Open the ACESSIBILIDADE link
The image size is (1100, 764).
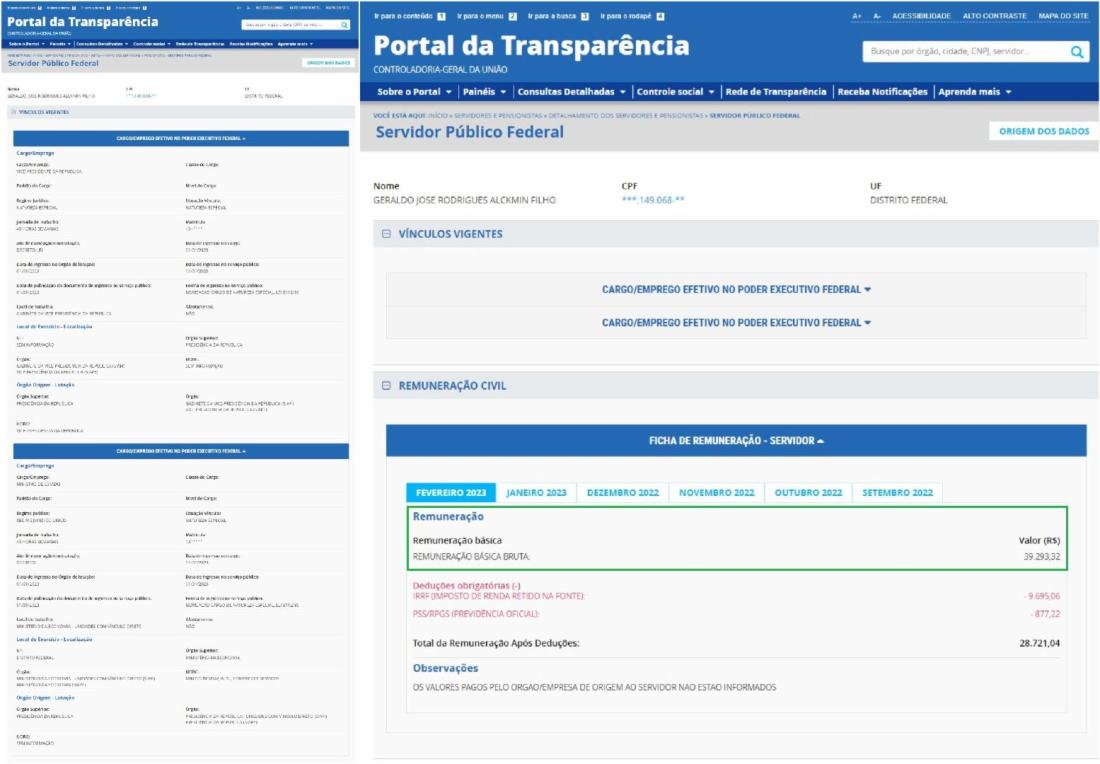pos(921,15)
